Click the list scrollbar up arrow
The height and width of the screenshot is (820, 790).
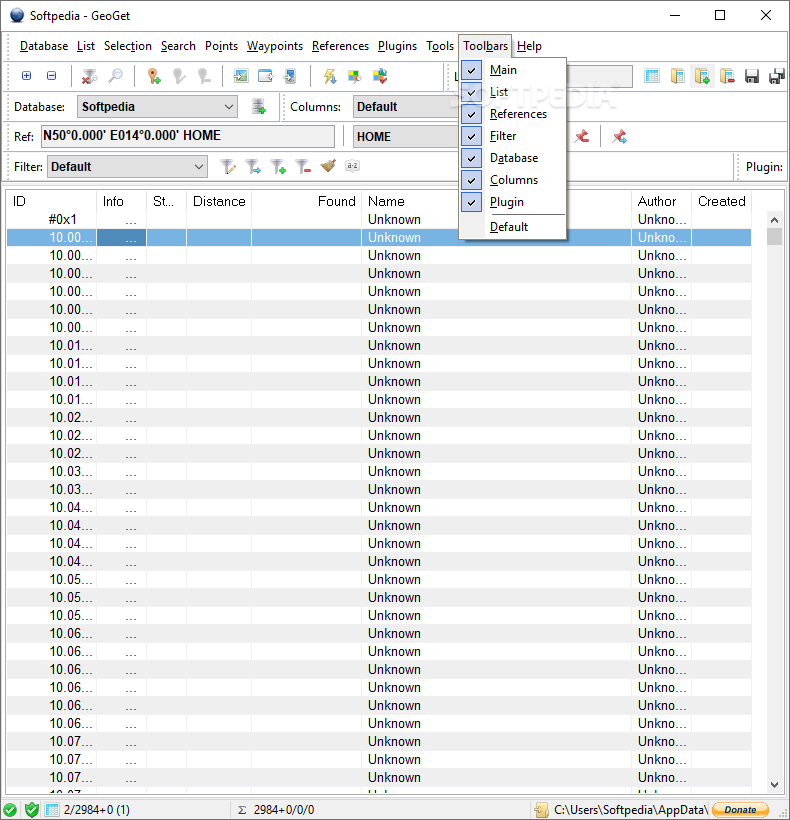[x=774, y=220]
